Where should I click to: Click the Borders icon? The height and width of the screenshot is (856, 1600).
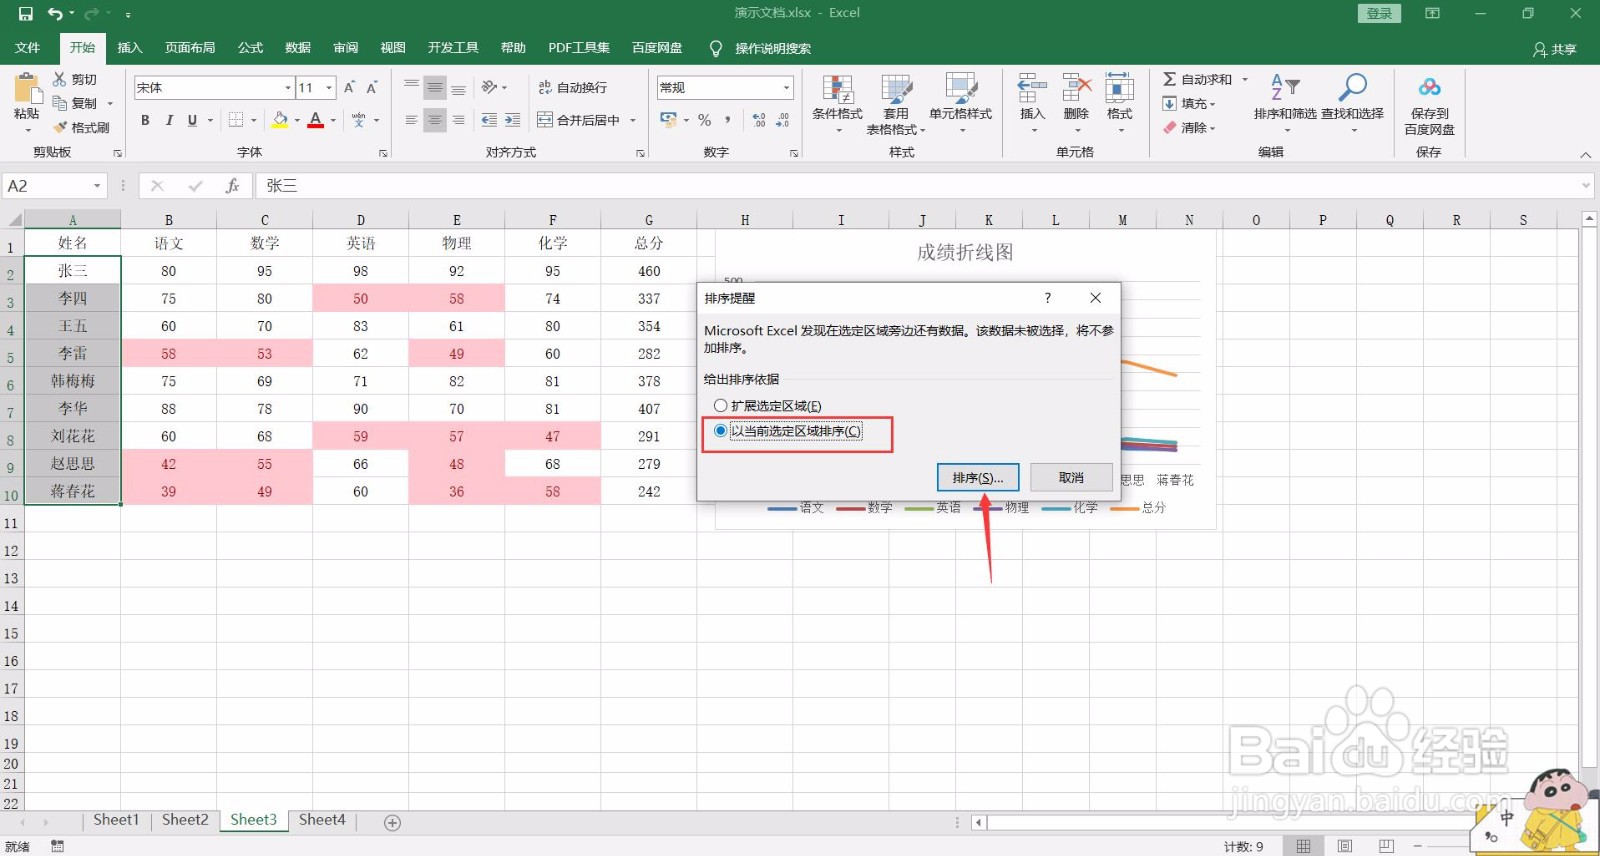(x=236, y=120)
